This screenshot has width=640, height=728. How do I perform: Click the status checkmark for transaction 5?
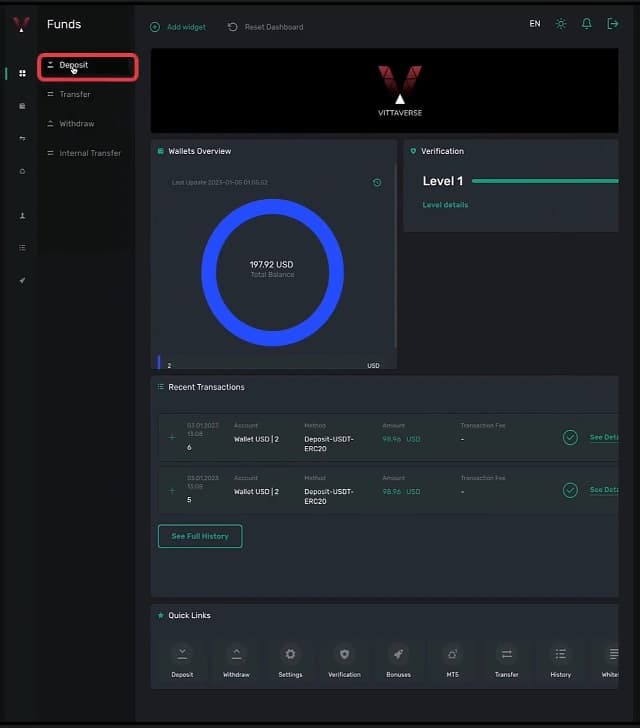point(570,490)
